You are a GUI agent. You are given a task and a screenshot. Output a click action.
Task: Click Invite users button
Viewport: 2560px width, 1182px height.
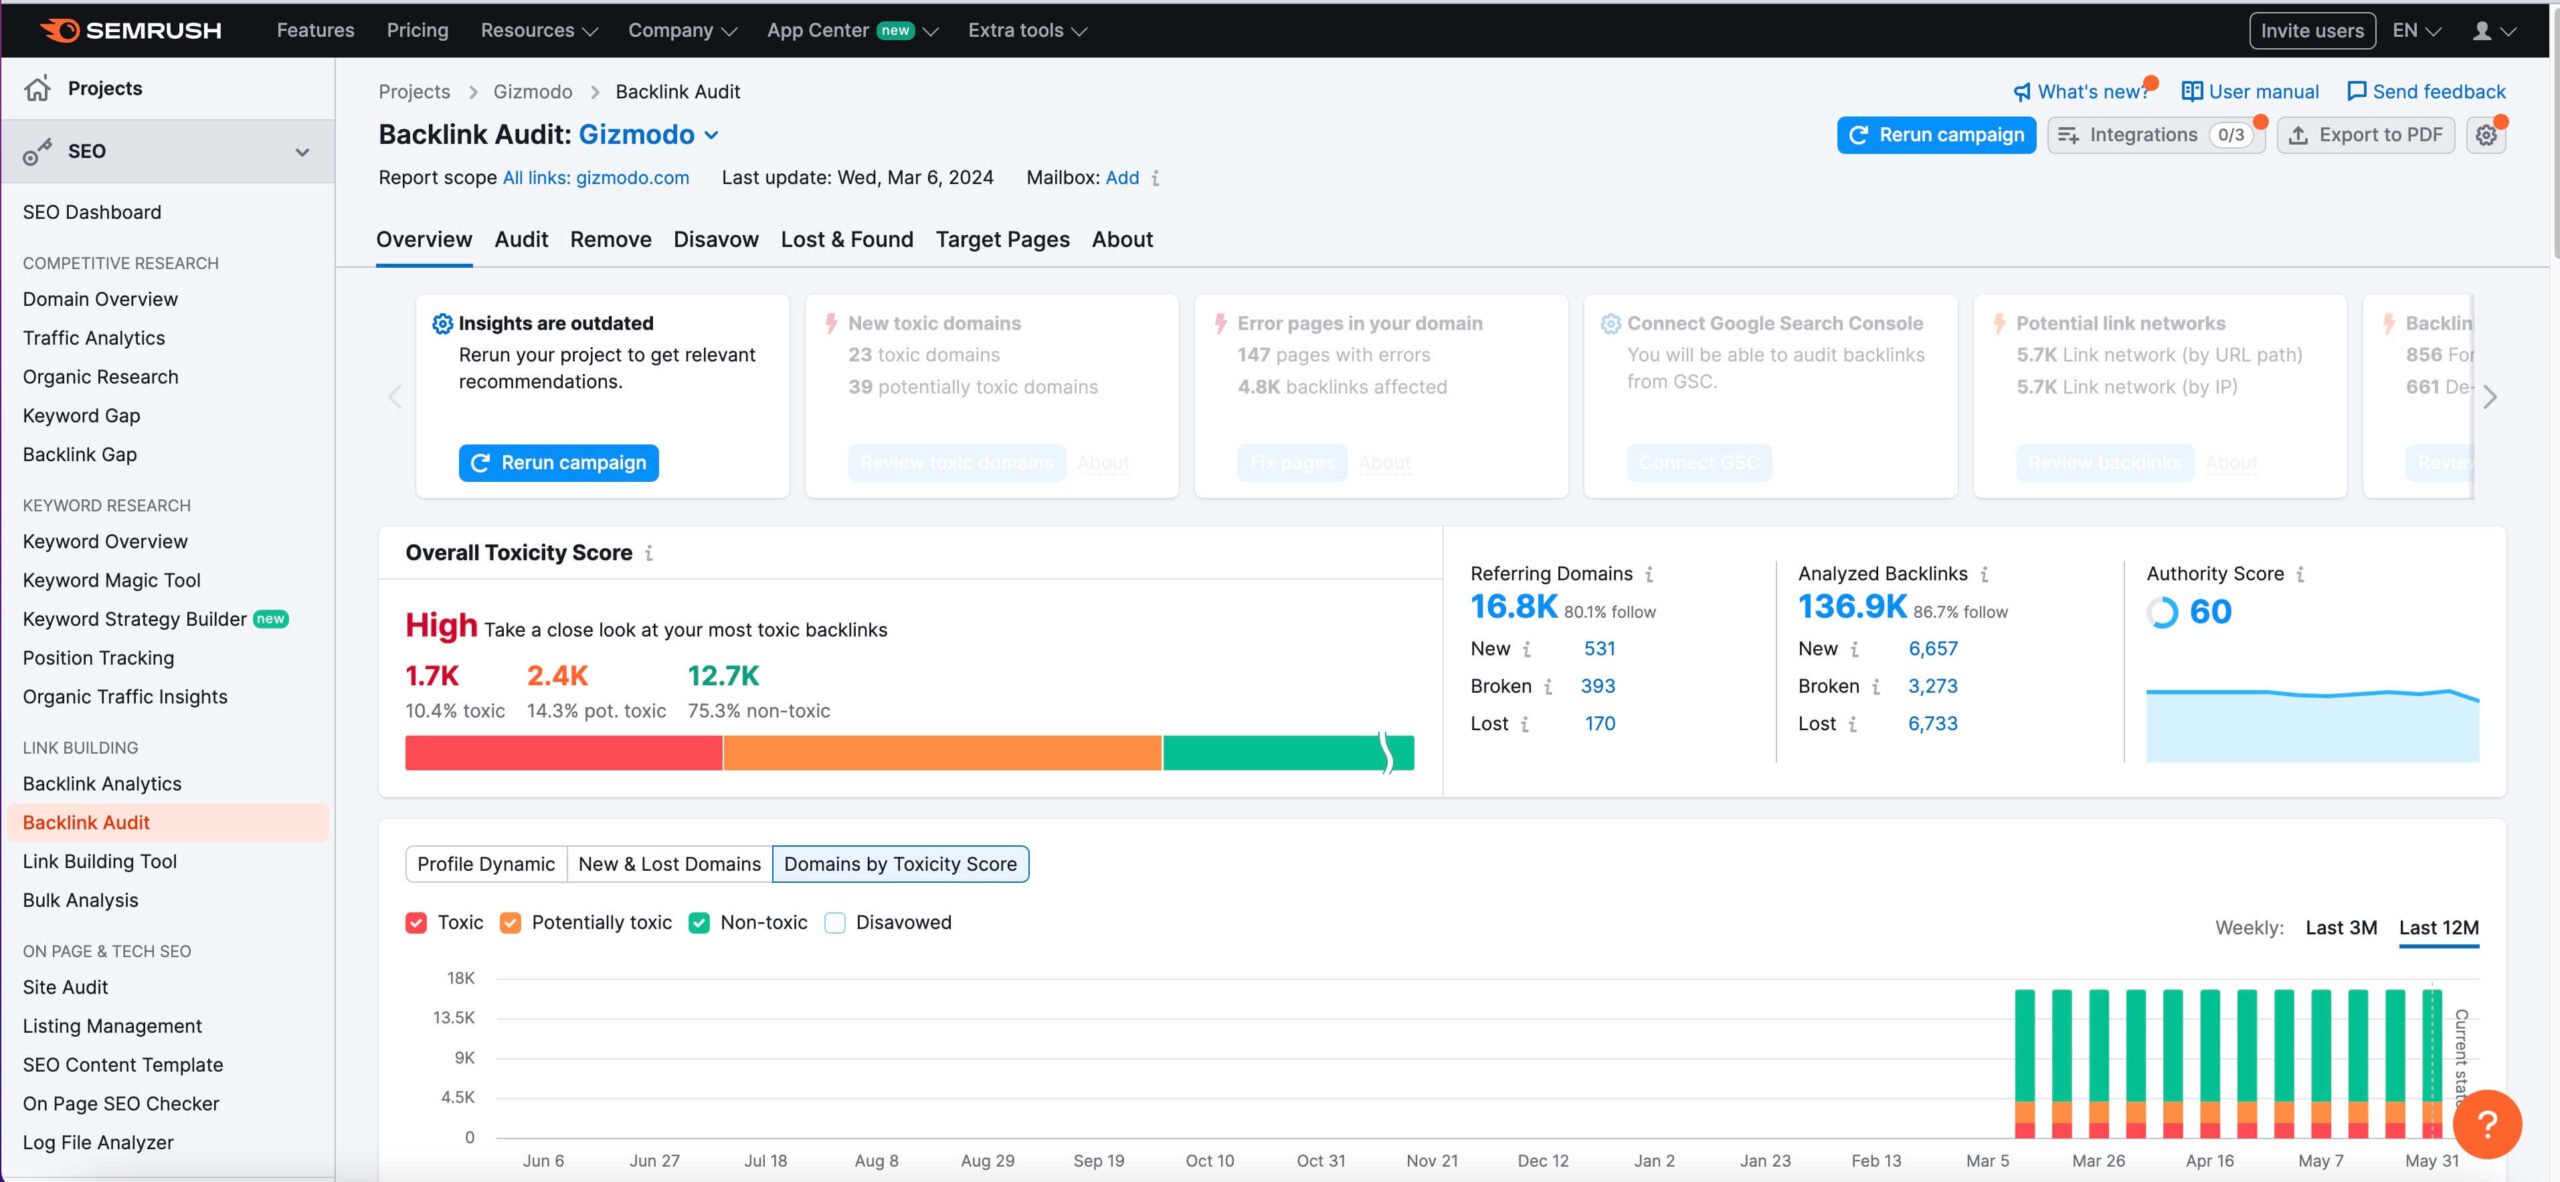(x=2312, y=31)
